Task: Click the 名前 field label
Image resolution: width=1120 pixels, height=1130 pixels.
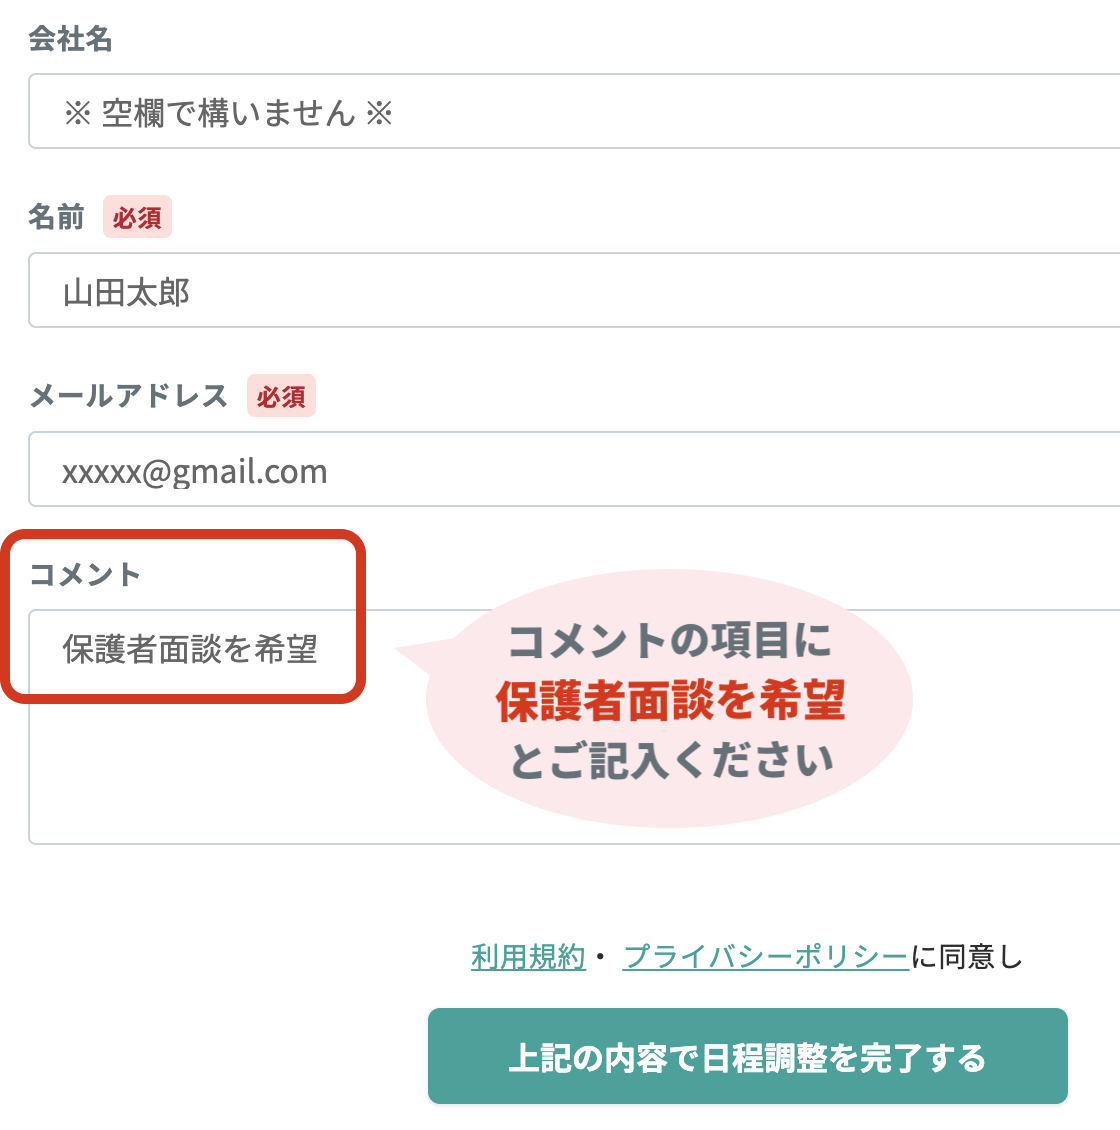Action: click(x=56, y=217)
